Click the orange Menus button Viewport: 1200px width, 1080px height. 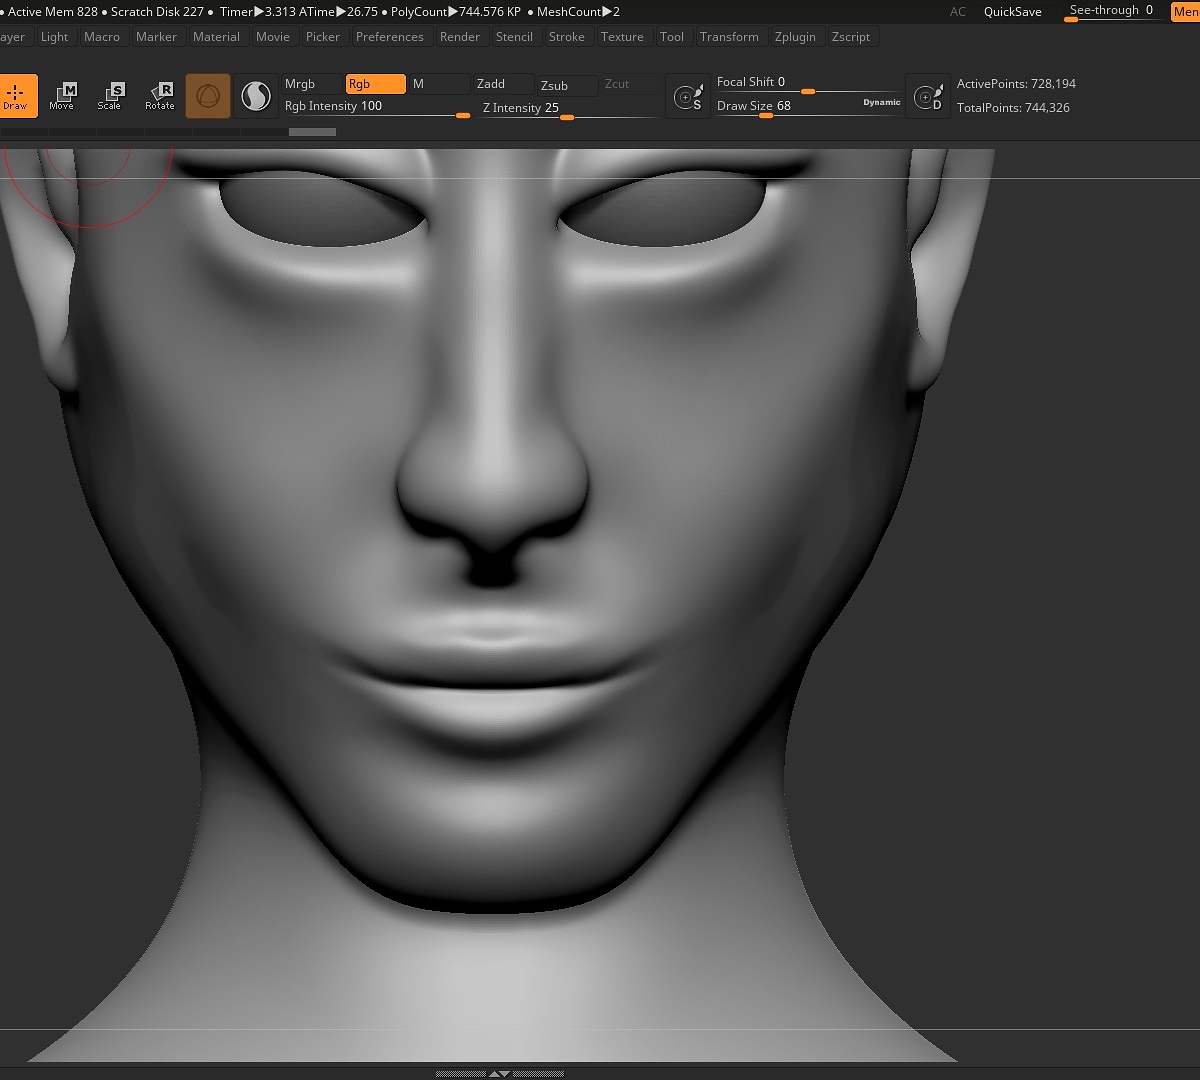coord(1186,12)
